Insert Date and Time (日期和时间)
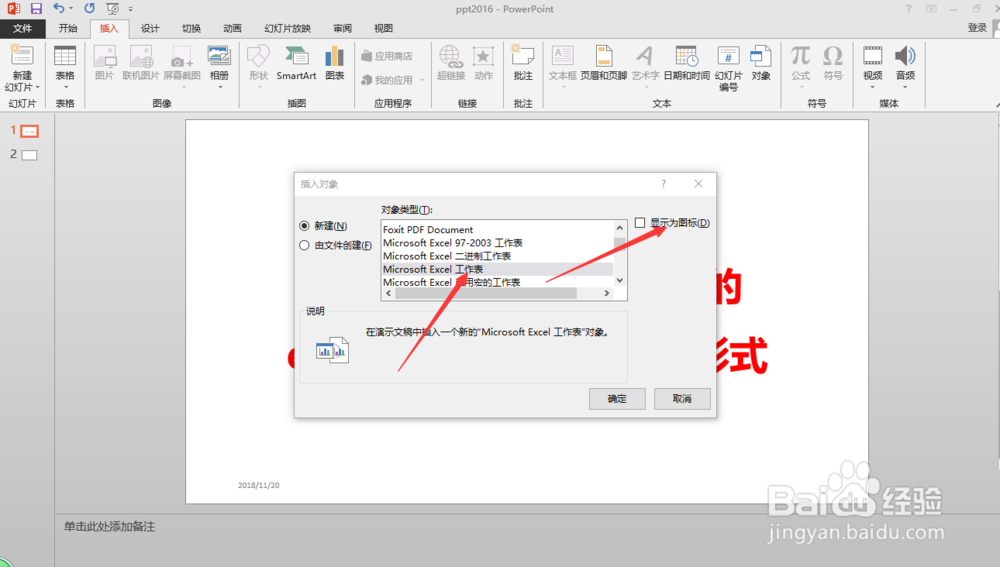 pos(687,63)
